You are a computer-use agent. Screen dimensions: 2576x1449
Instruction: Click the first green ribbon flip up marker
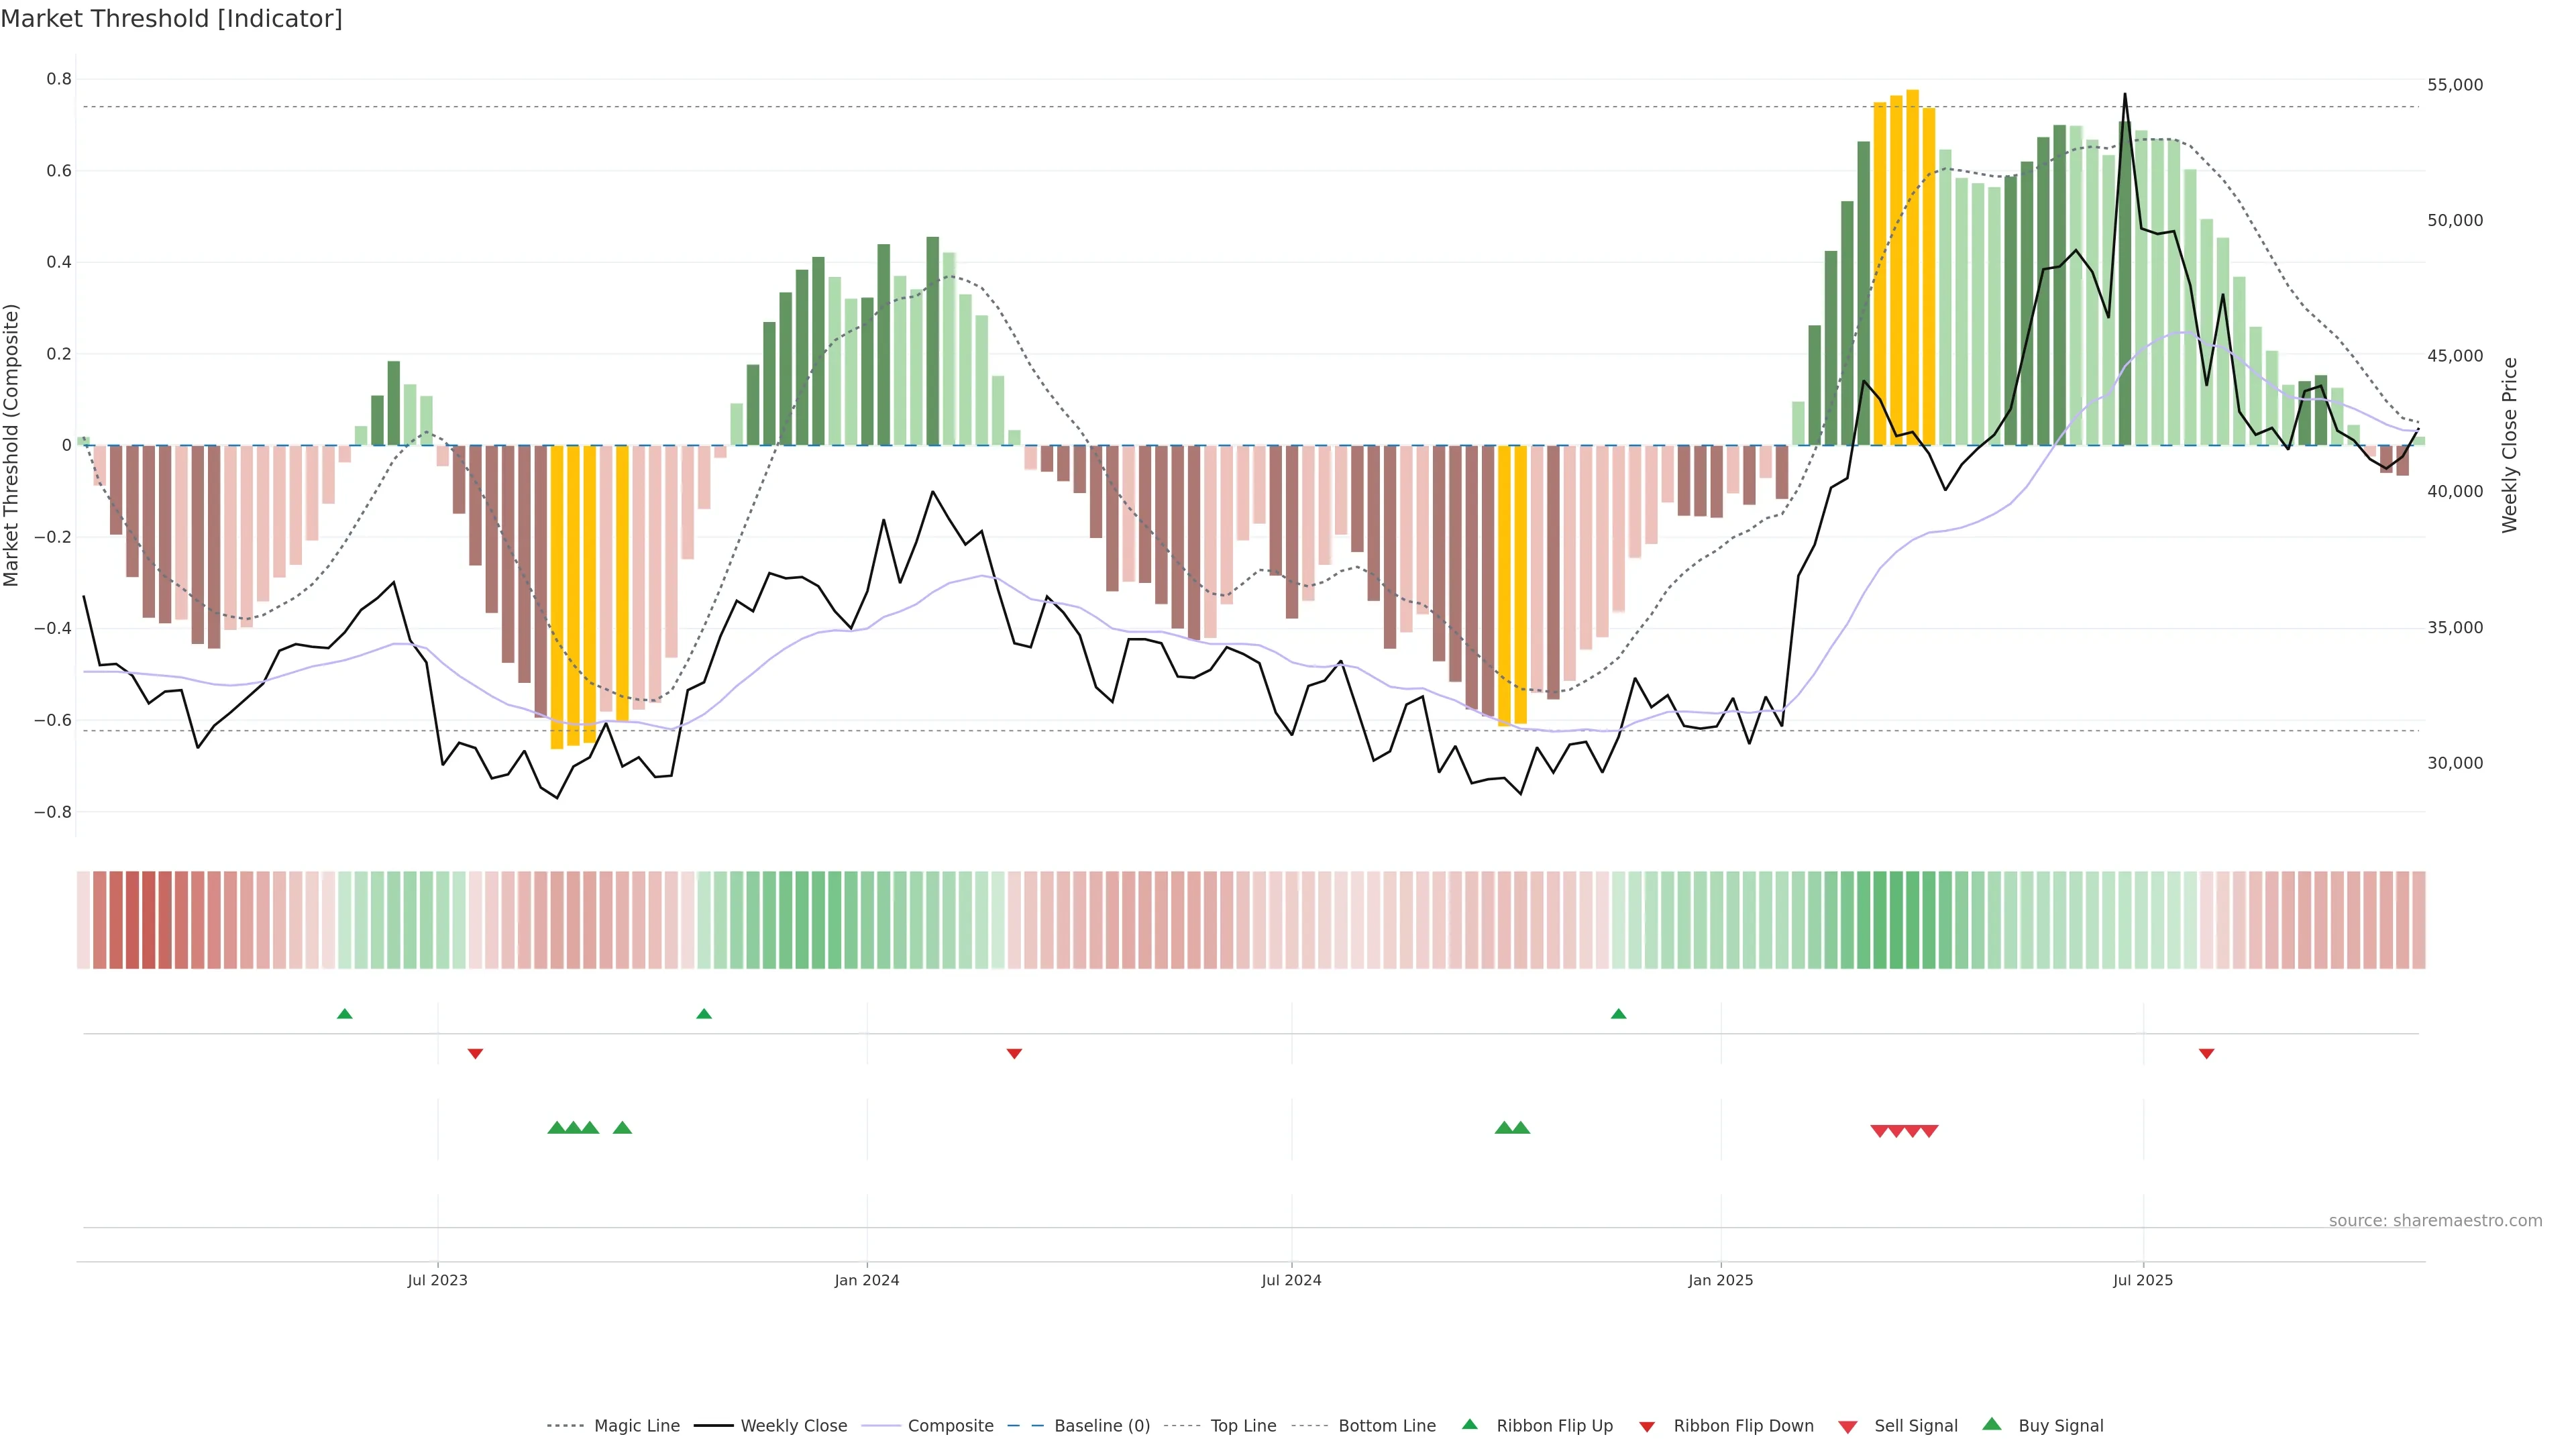point(345,1014)
